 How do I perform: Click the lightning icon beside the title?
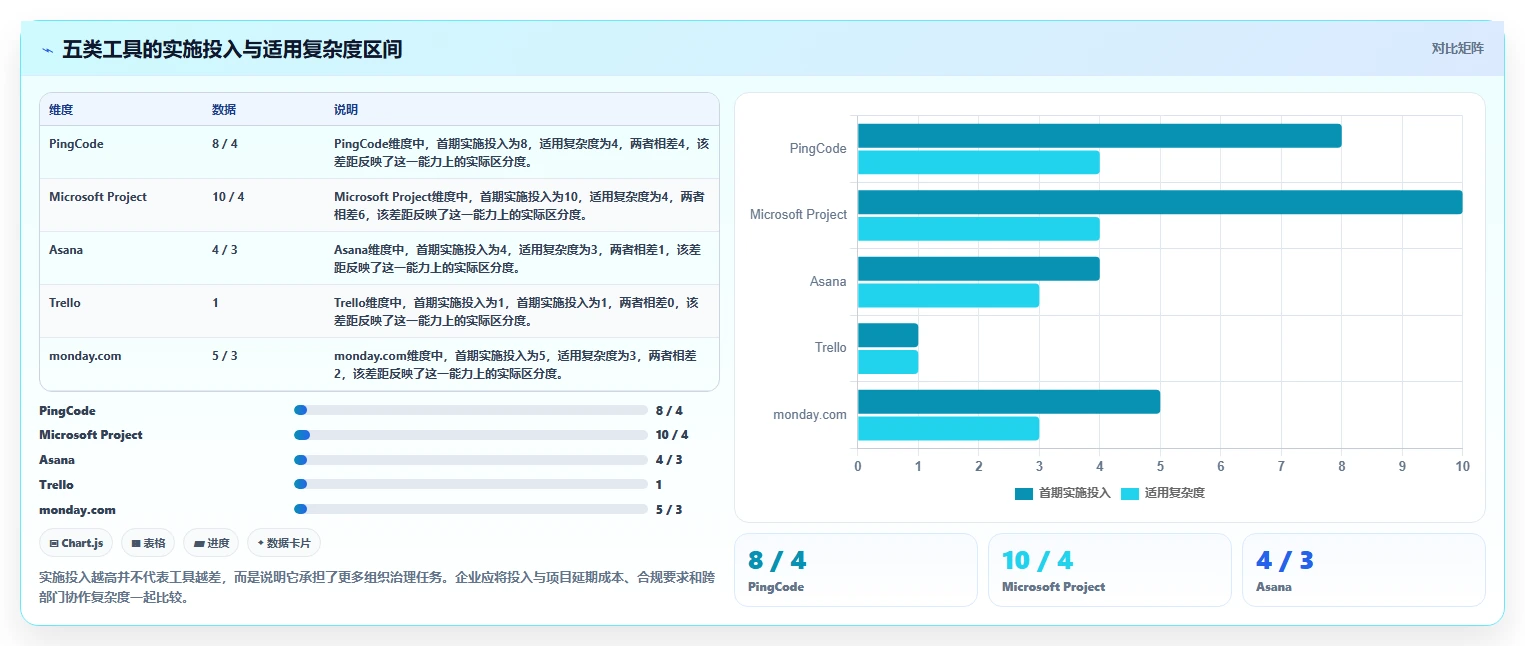tap(47, 49)
